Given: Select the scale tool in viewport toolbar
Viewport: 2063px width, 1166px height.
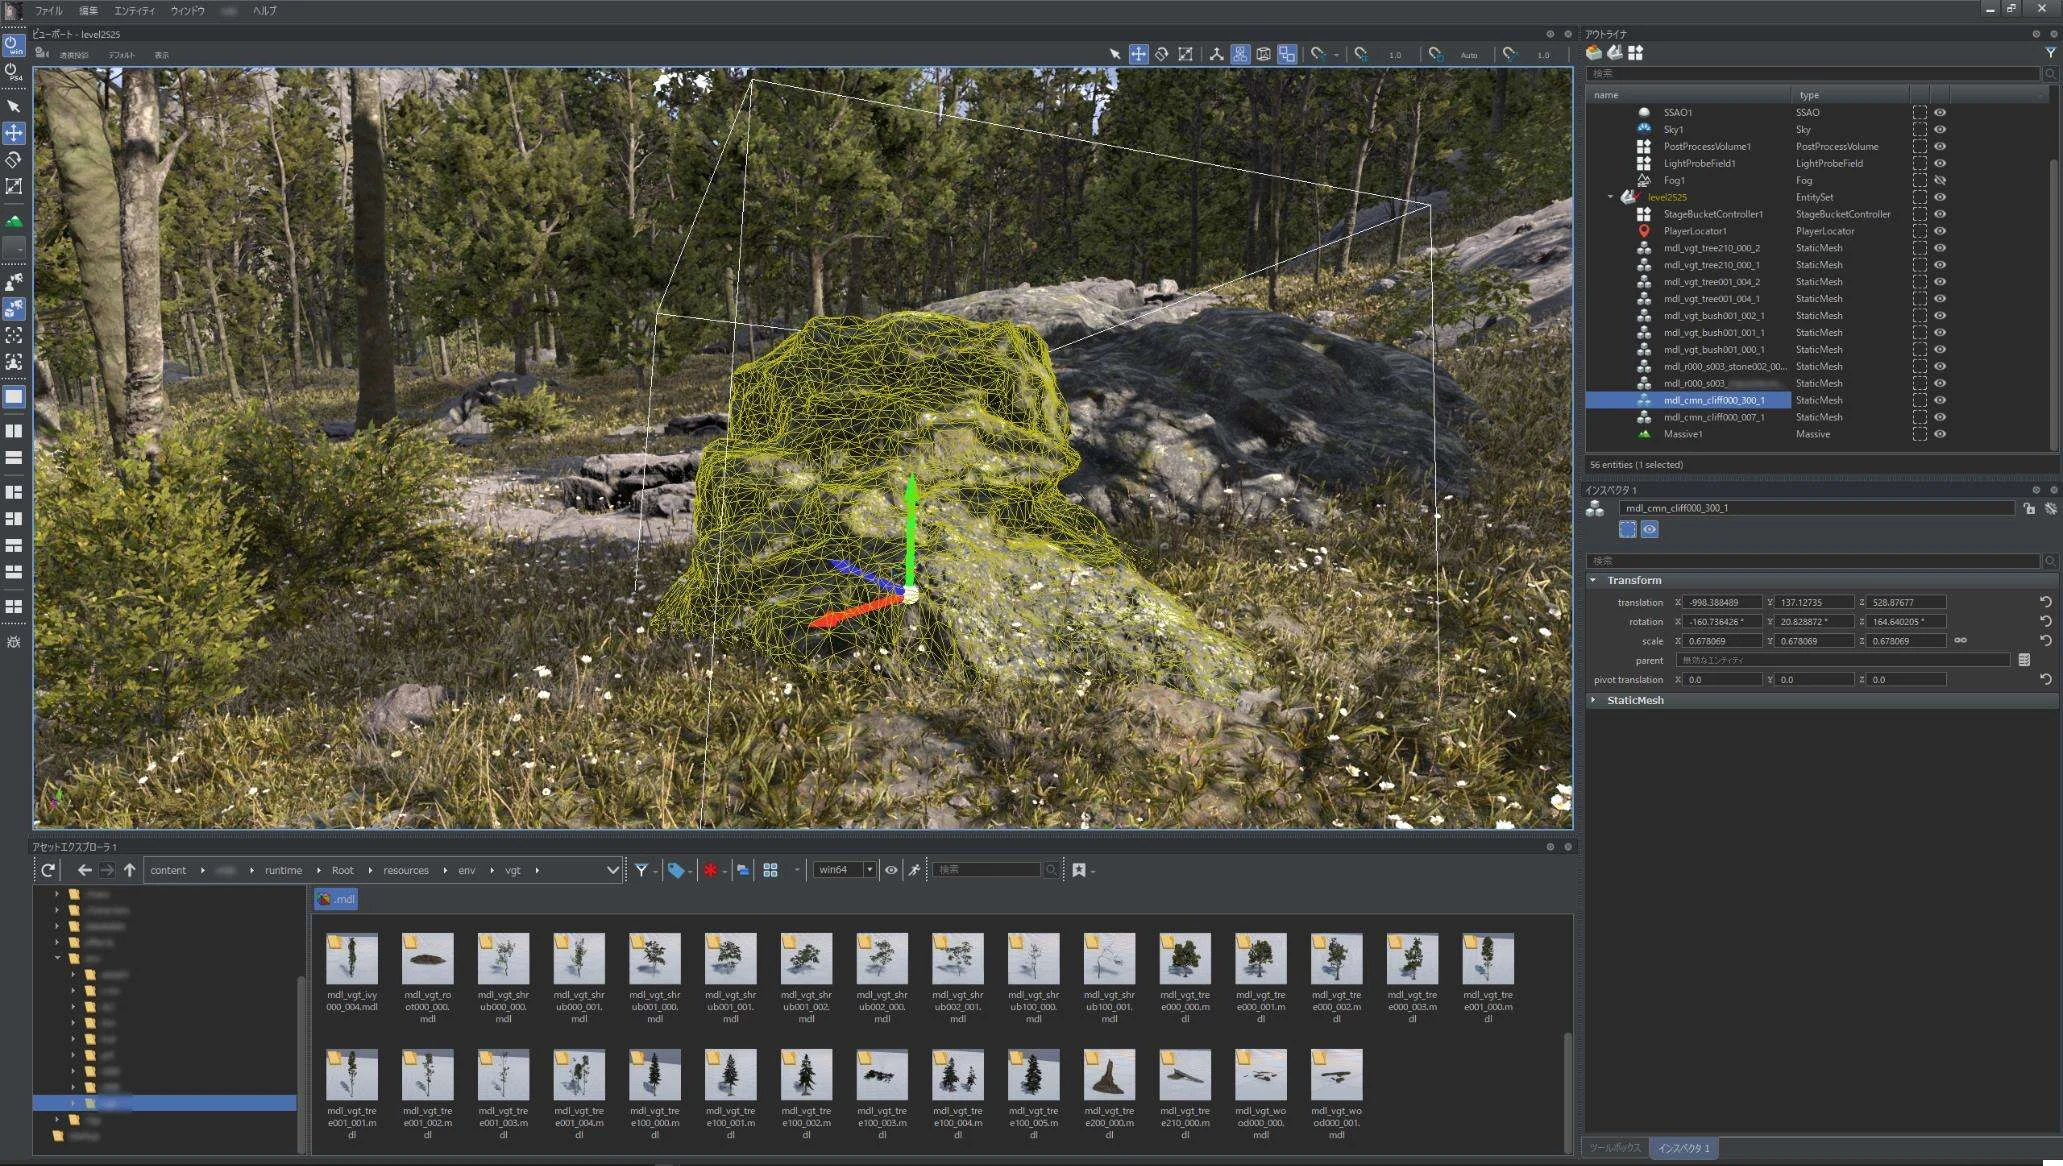Looking at the screenshot, I should [x=1185, y=54].
